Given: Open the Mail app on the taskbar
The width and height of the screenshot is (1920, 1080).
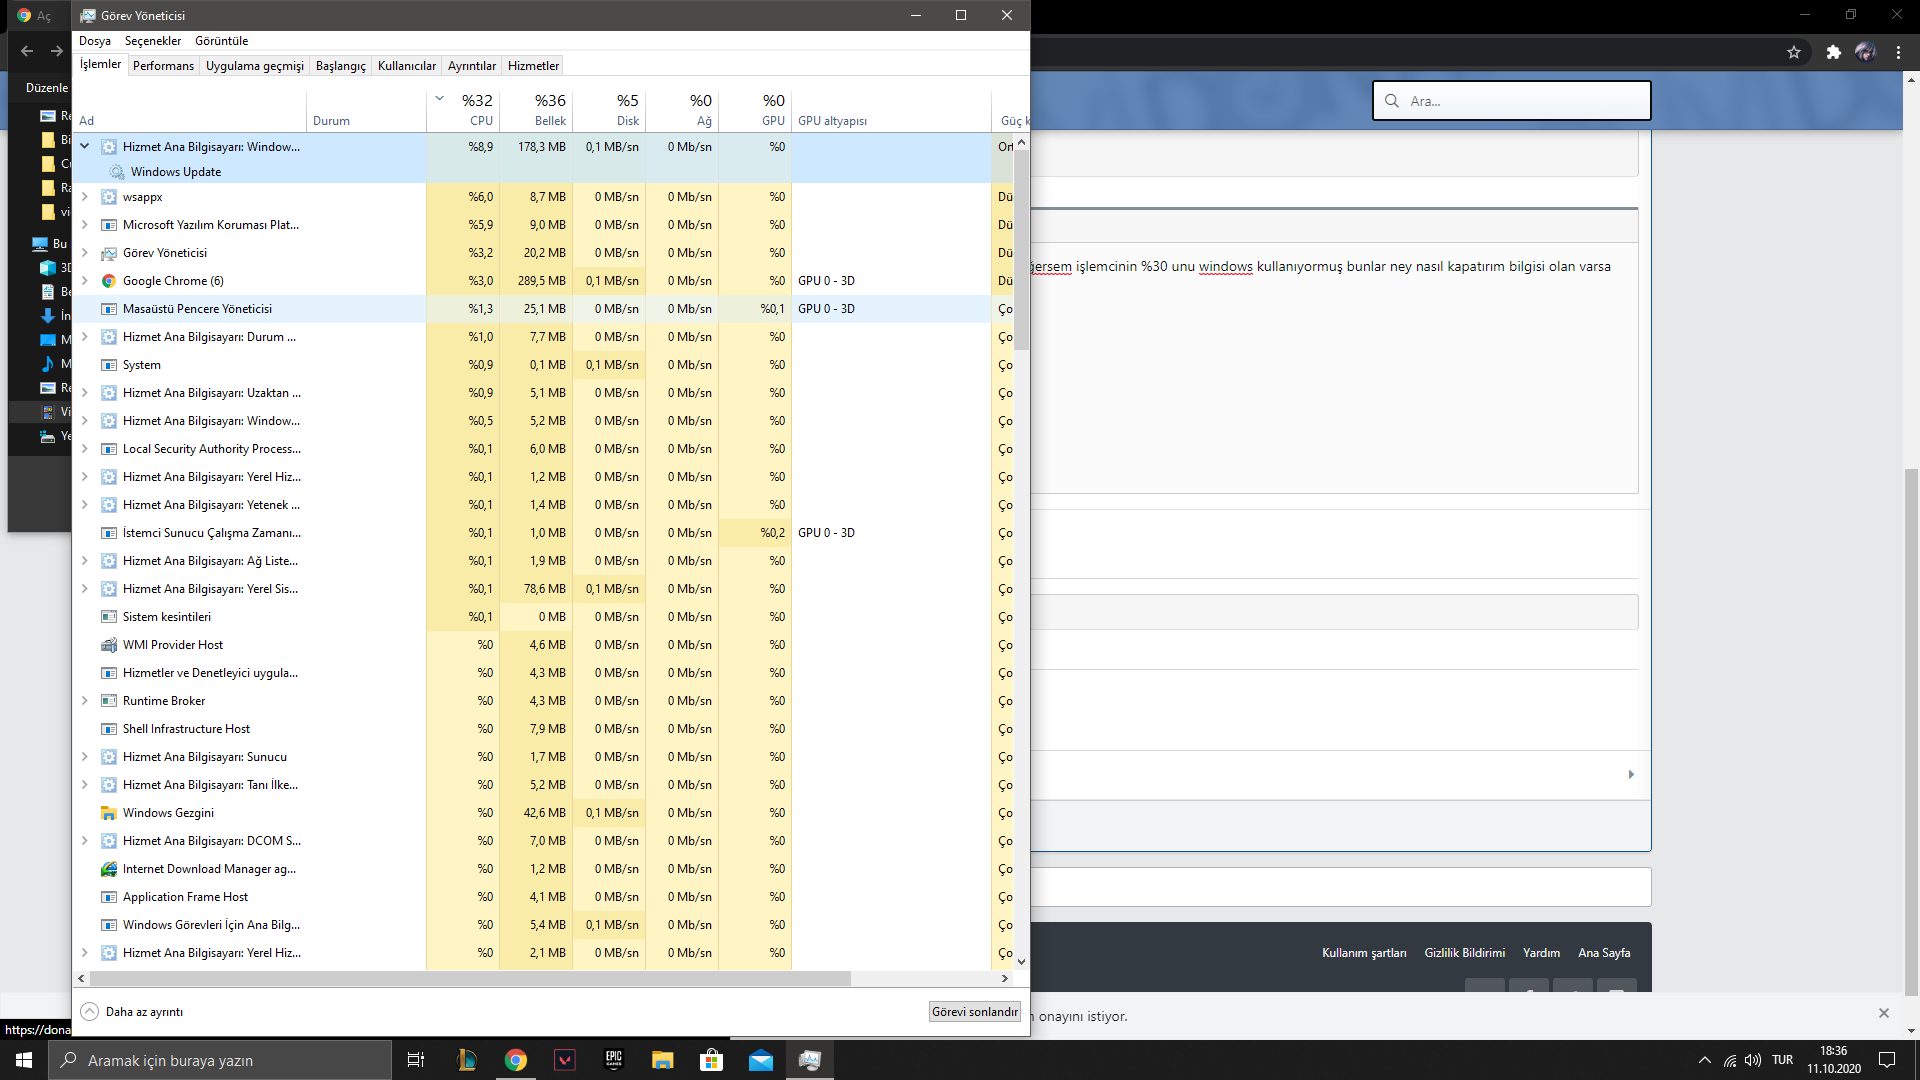Looking at the screenshot, I should click(x=761, y=1060).
